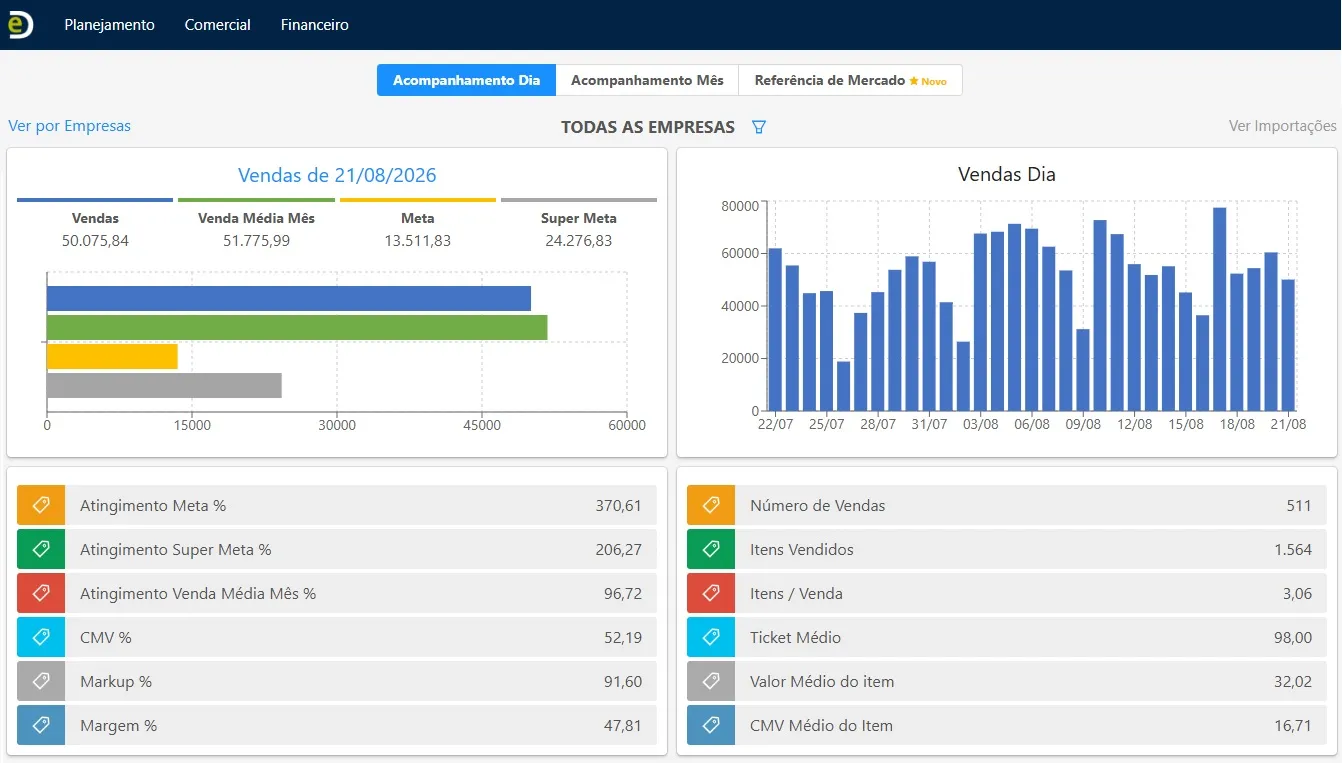Click the Número de Vendas value 511
This screenshot has height=763, width=1342.
(x=1299, y=505)
